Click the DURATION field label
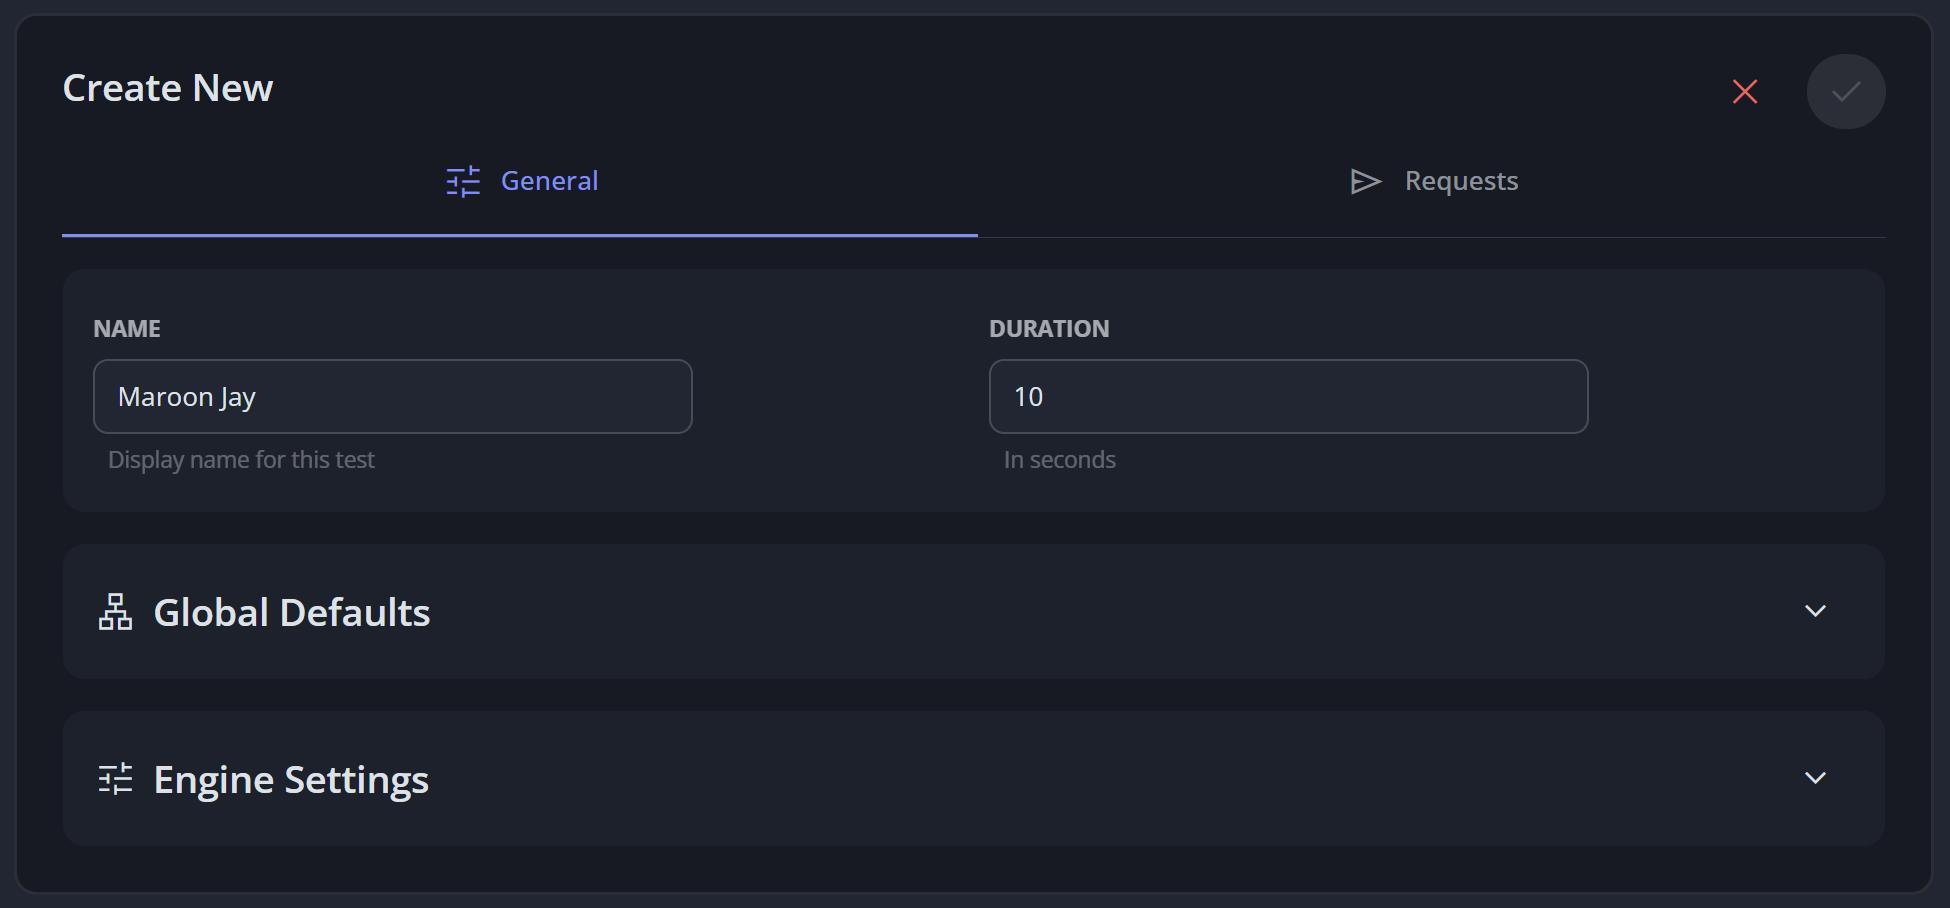The height and width of the screenshot is (908, 1950). (1049, 329)
